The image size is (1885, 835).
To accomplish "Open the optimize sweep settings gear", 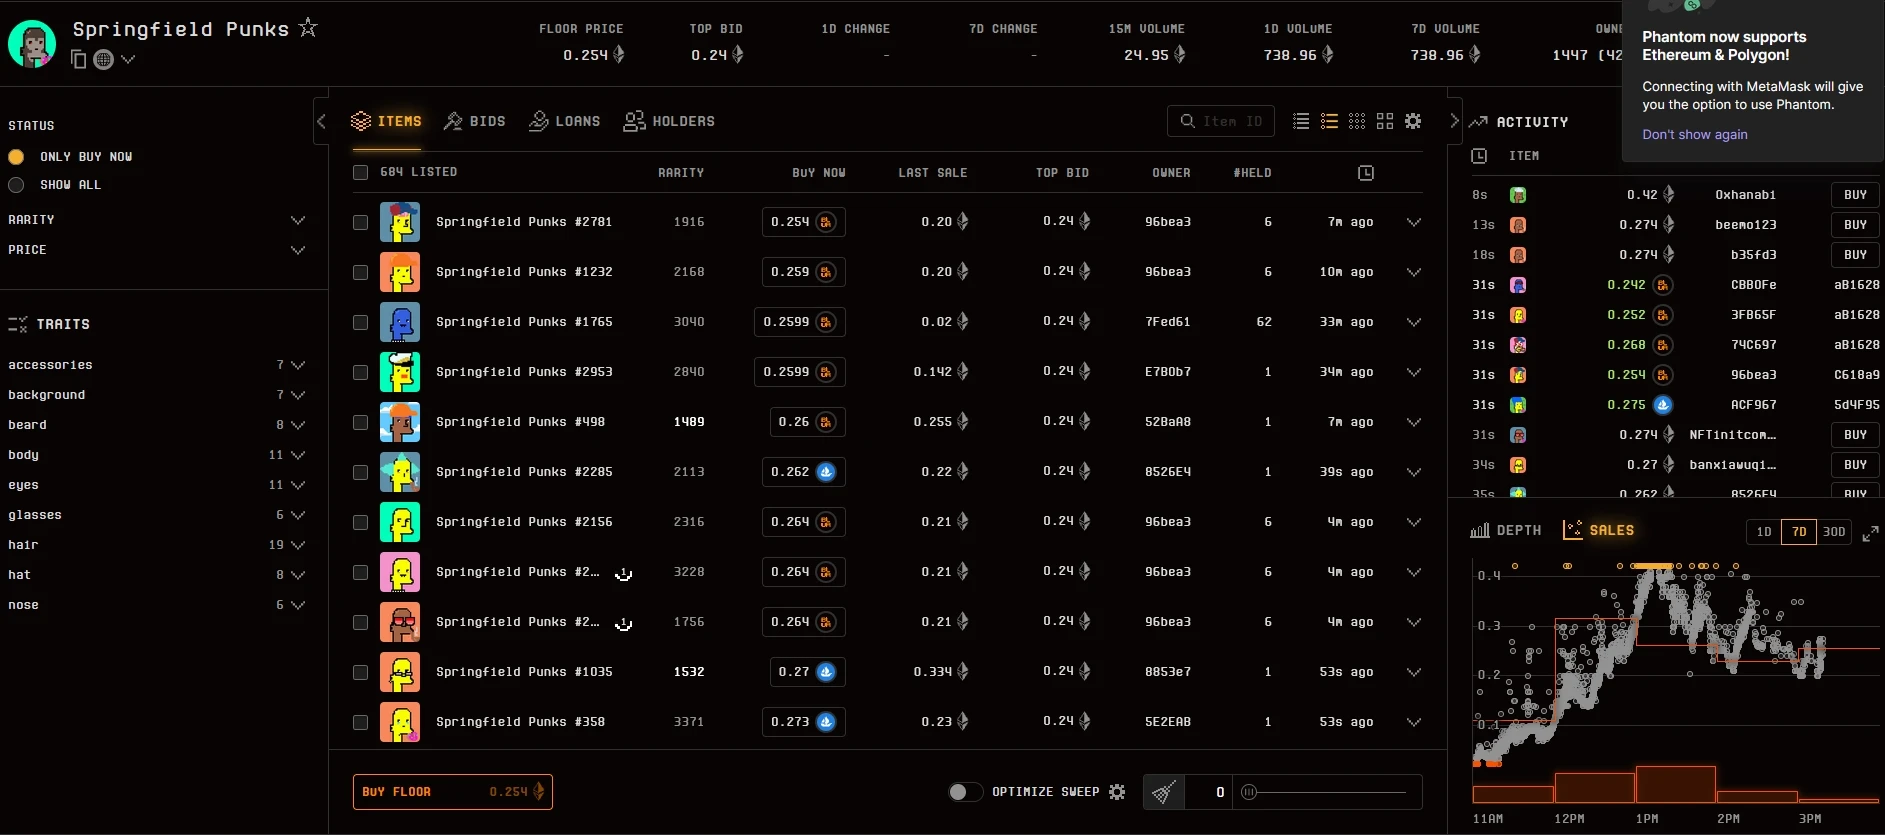I will coord(1117,792).
